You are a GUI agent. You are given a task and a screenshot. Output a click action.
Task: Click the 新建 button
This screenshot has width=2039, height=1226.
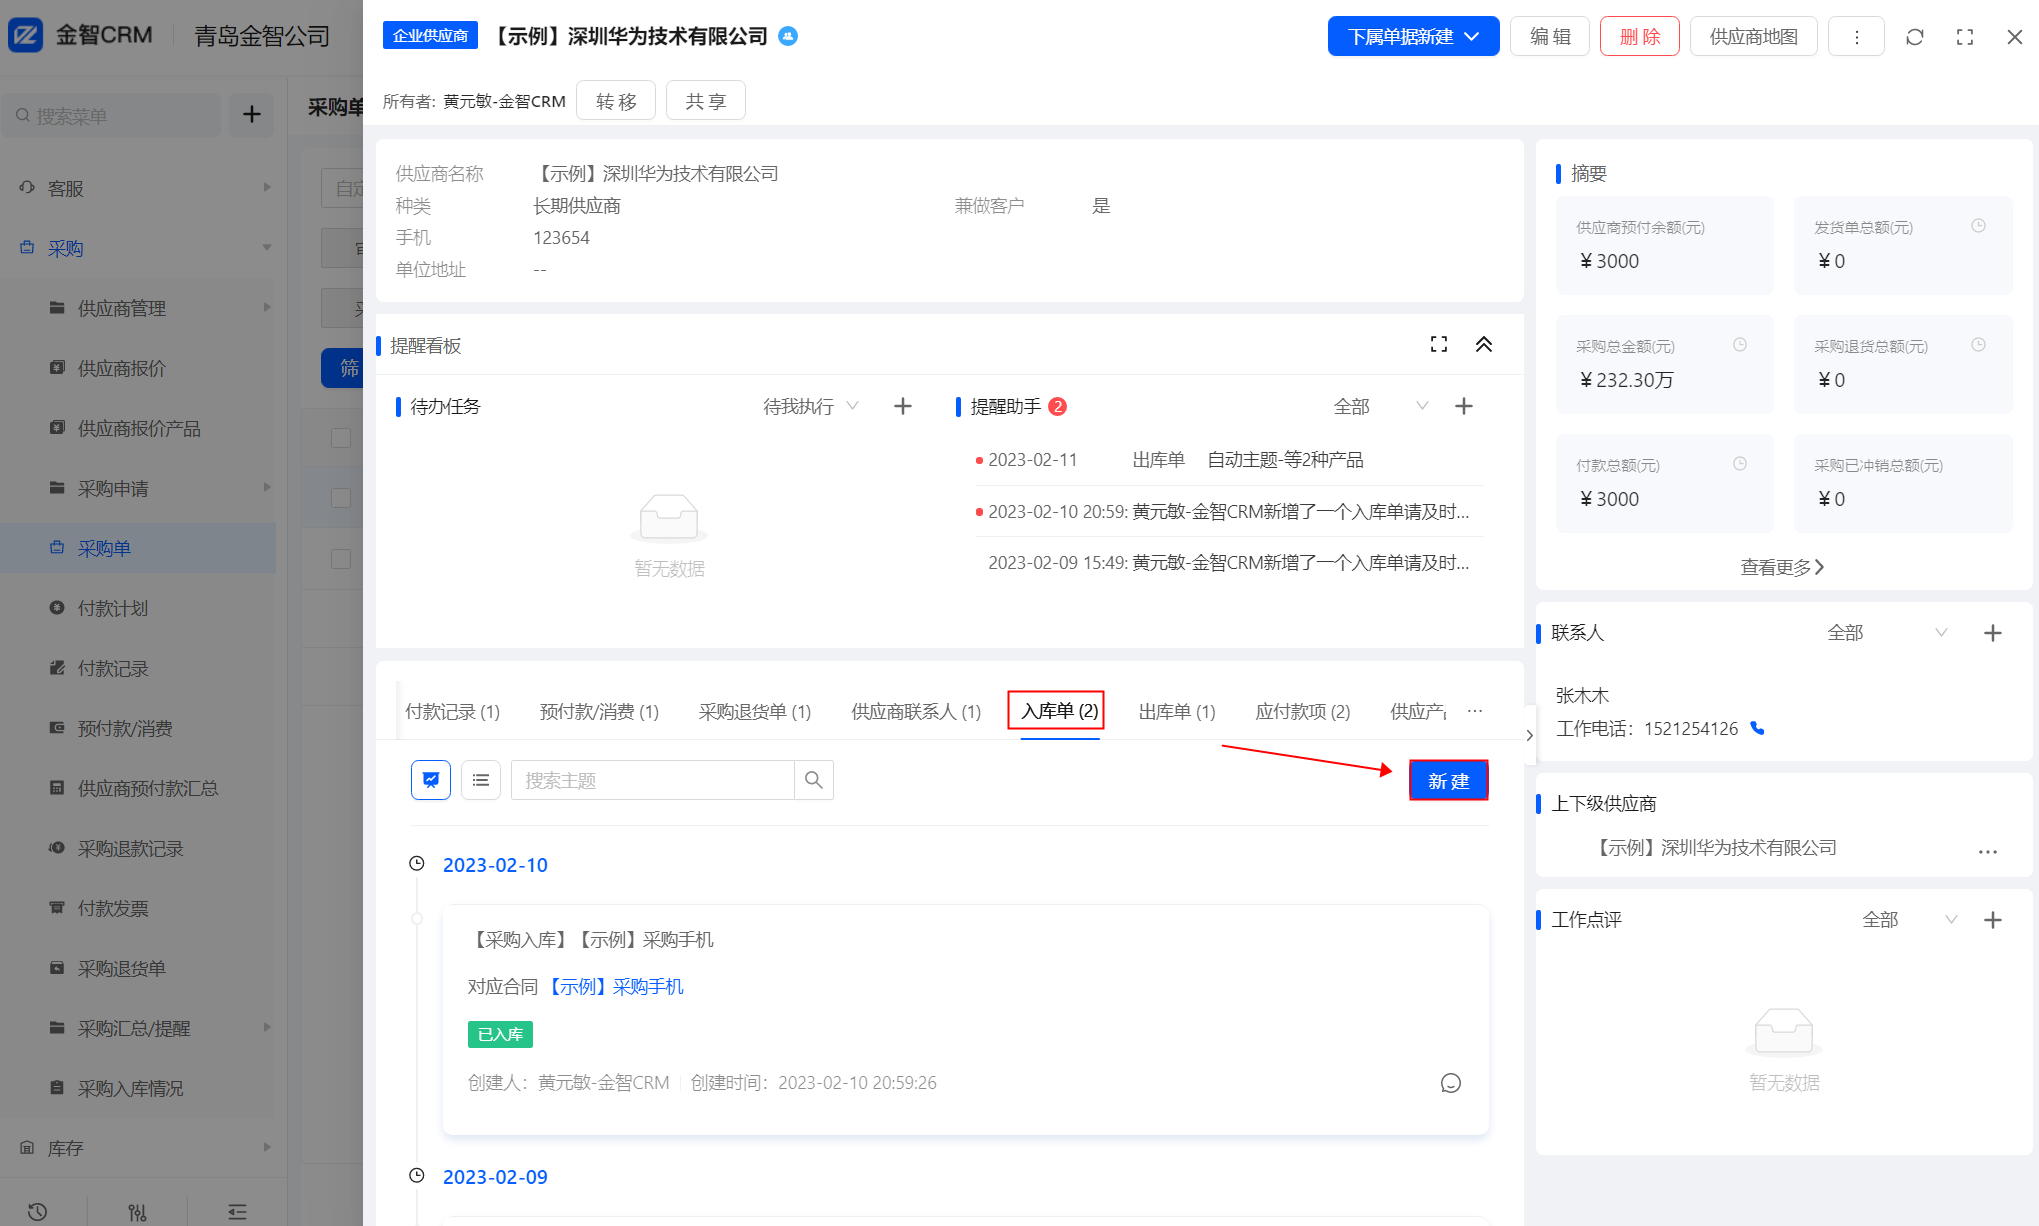pyautogui.click(x=1448, y=781)
